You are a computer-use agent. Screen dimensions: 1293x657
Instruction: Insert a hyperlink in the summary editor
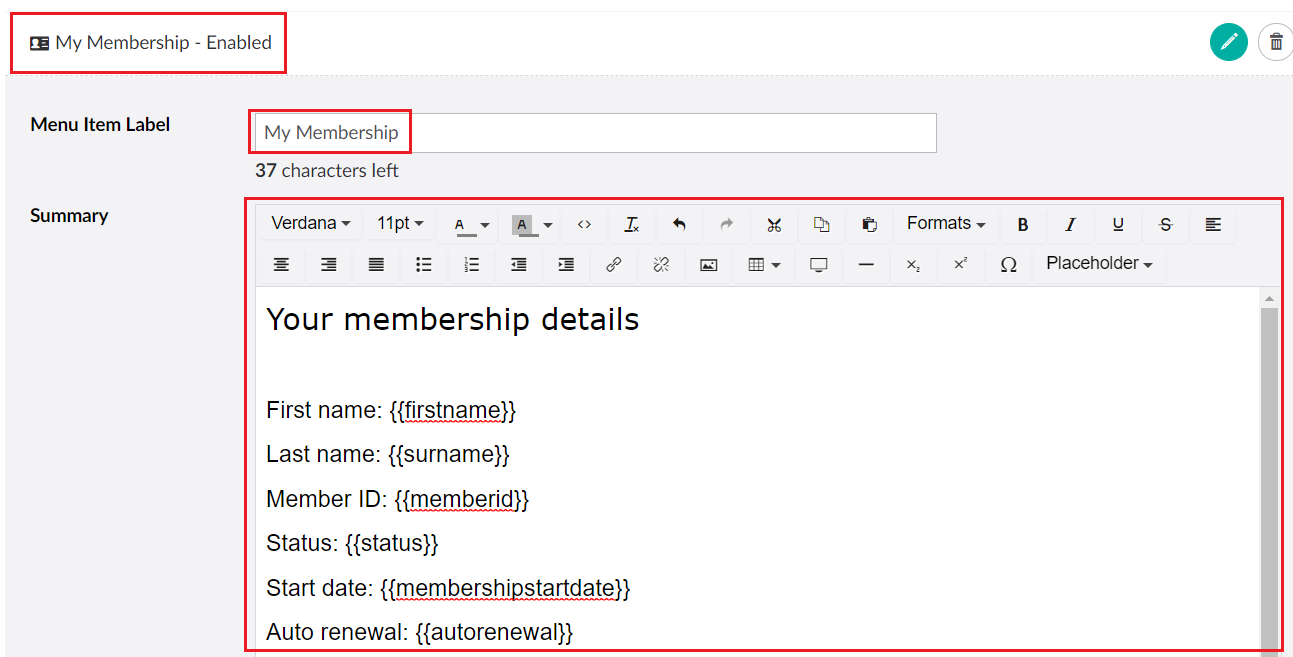point(614,264)
